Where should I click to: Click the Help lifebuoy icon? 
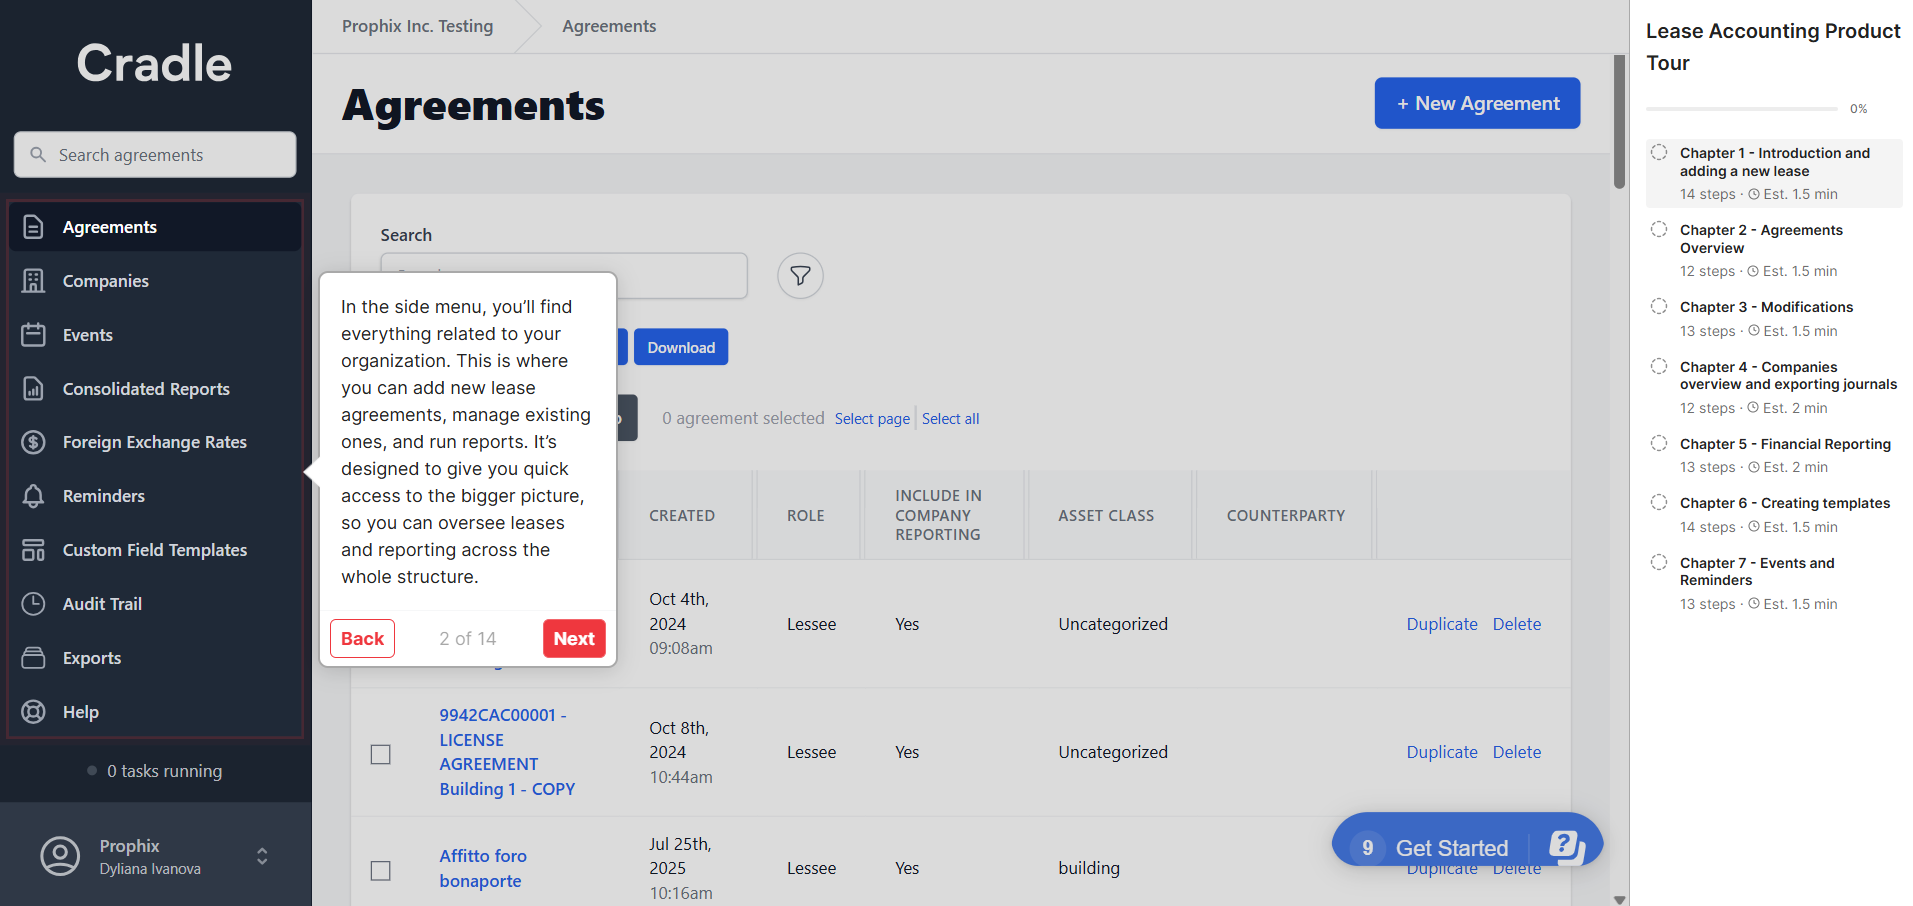pos(34,712)
